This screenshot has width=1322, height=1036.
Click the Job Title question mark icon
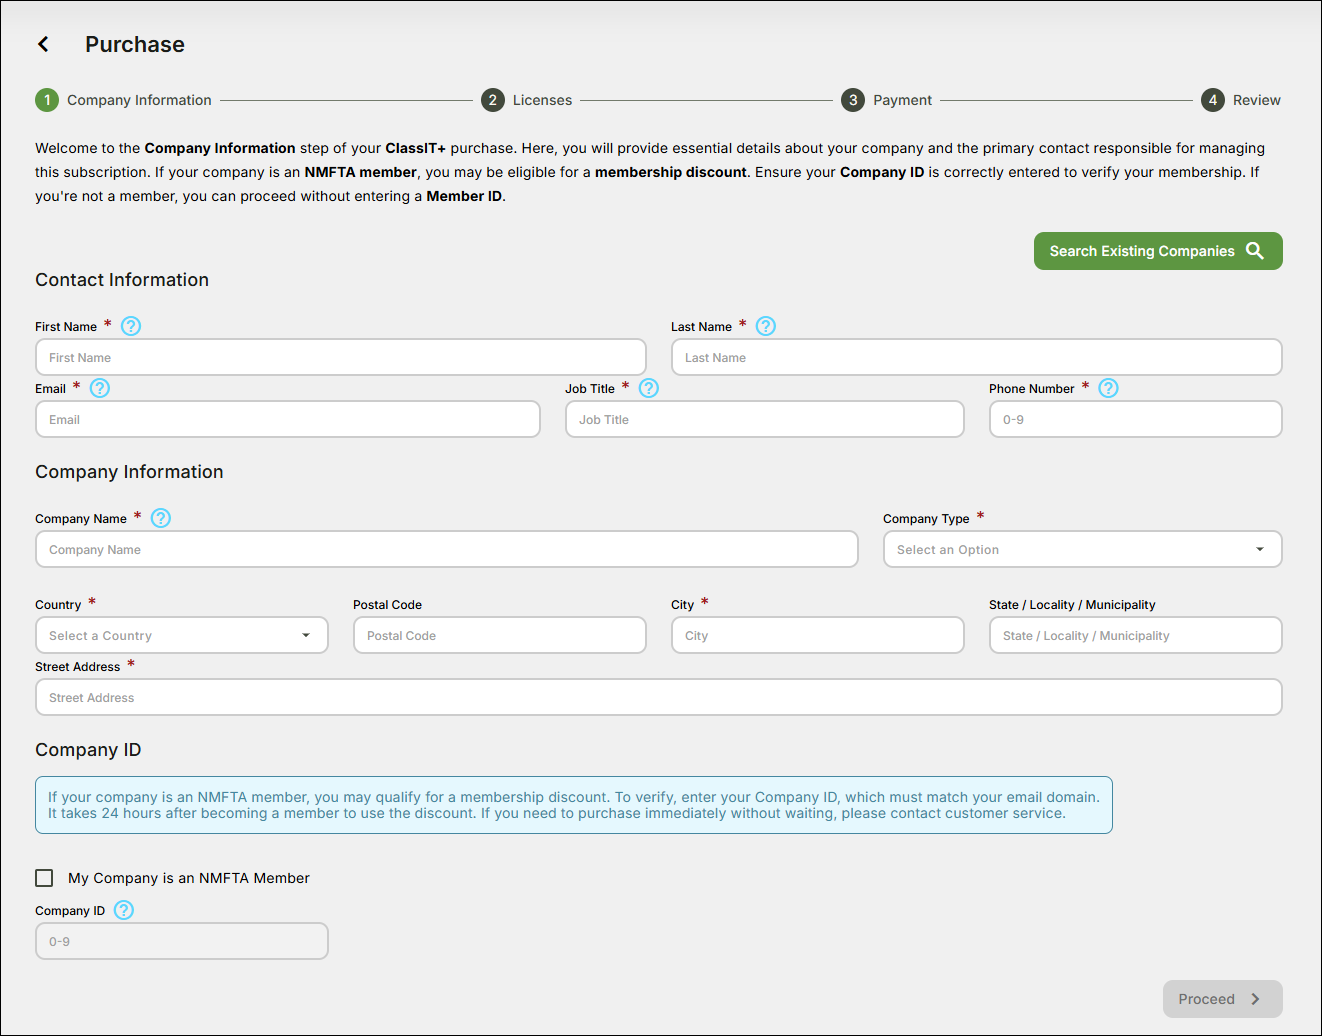coord(648,388)
